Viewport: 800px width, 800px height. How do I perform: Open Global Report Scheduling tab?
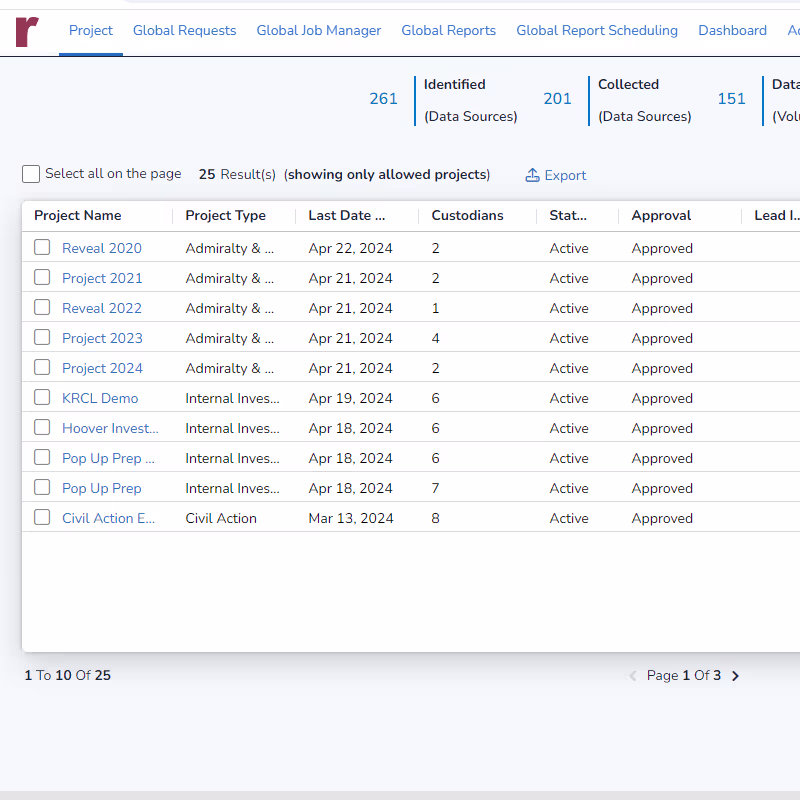[596, 31]
